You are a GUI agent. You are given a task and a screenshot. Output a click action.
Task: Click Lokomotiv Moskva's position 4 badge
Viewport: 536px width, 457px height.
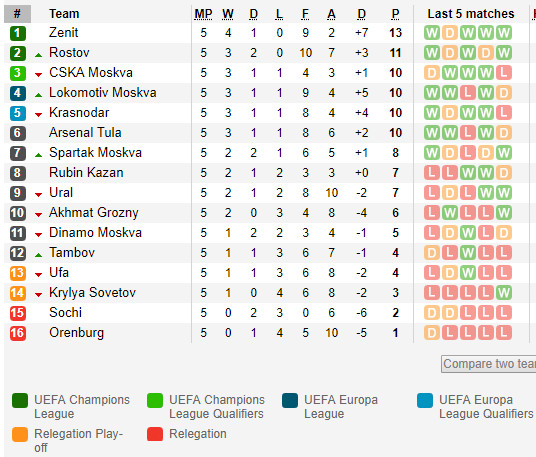pyautogui.click(x=17, y=93)
